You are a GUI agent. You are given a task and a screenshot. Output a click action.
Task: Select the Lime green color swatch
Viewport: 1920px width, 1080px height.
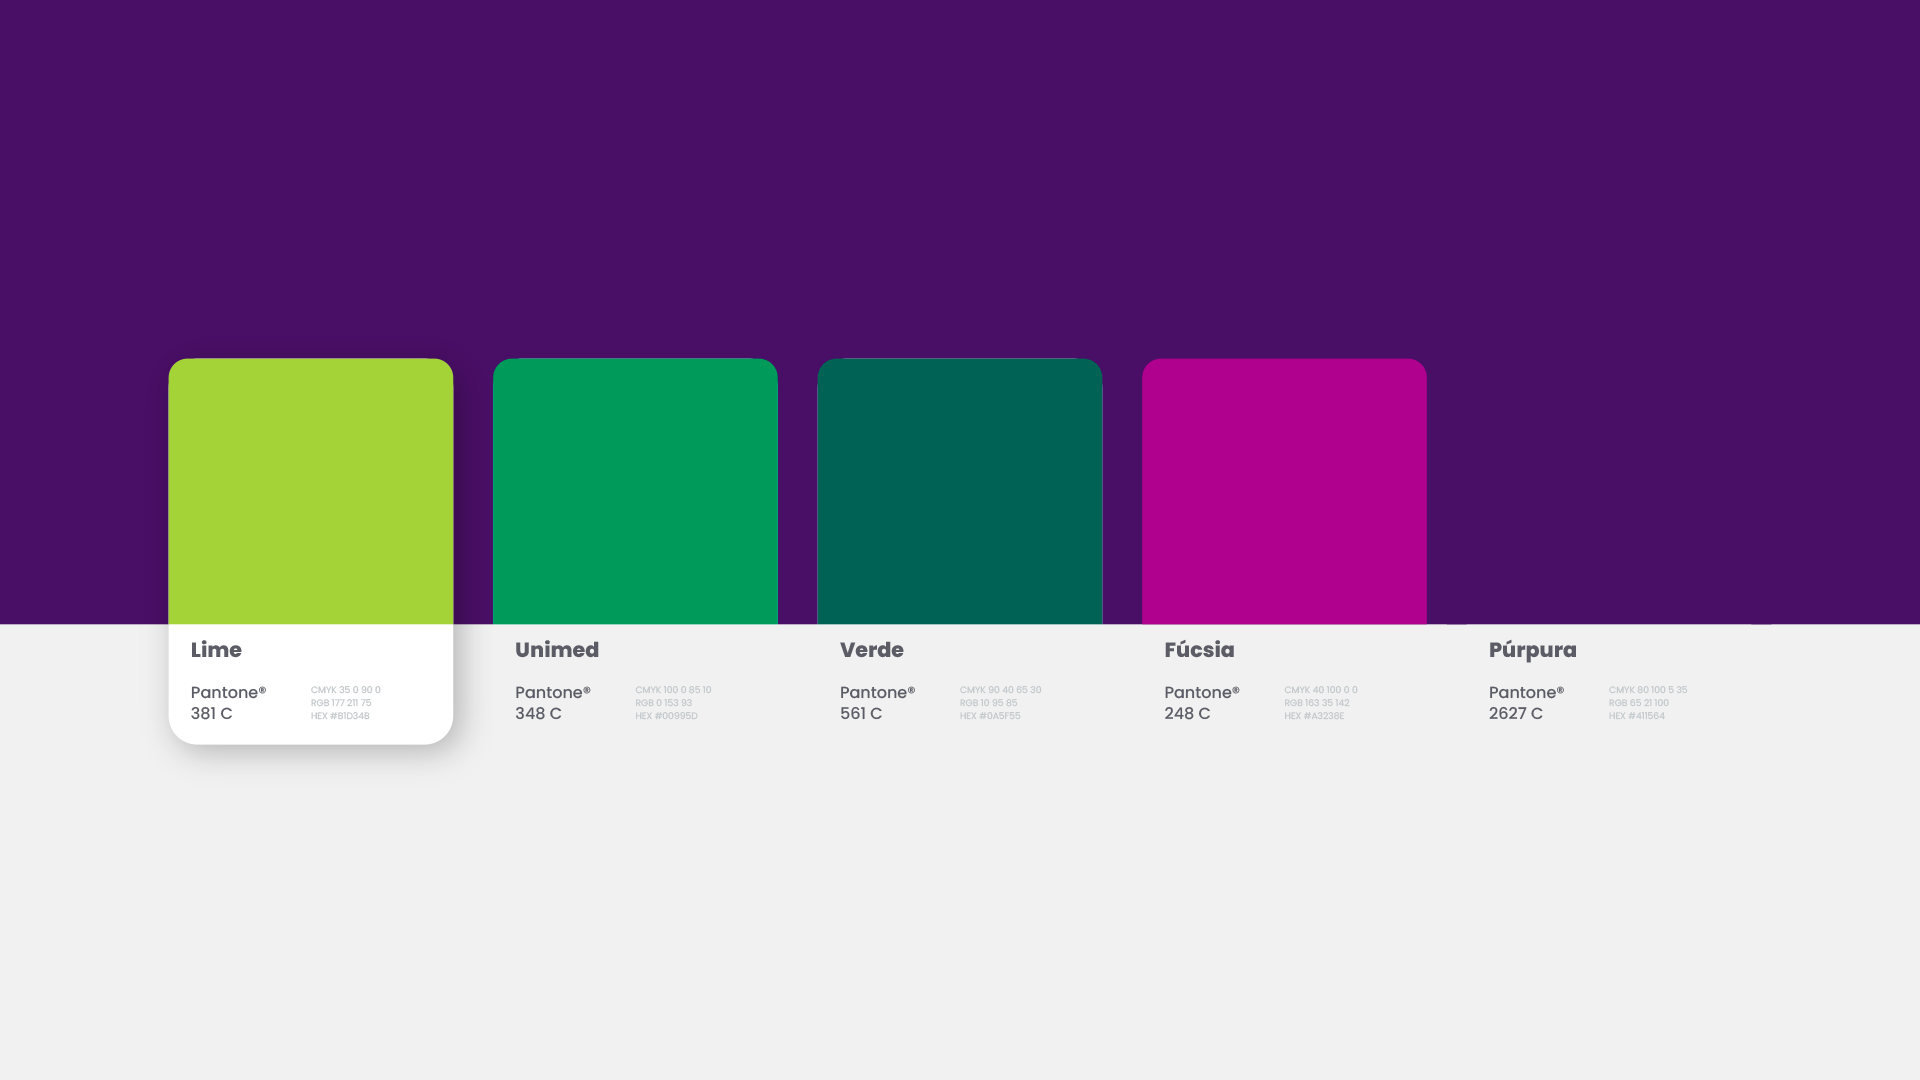coord(310,491)
